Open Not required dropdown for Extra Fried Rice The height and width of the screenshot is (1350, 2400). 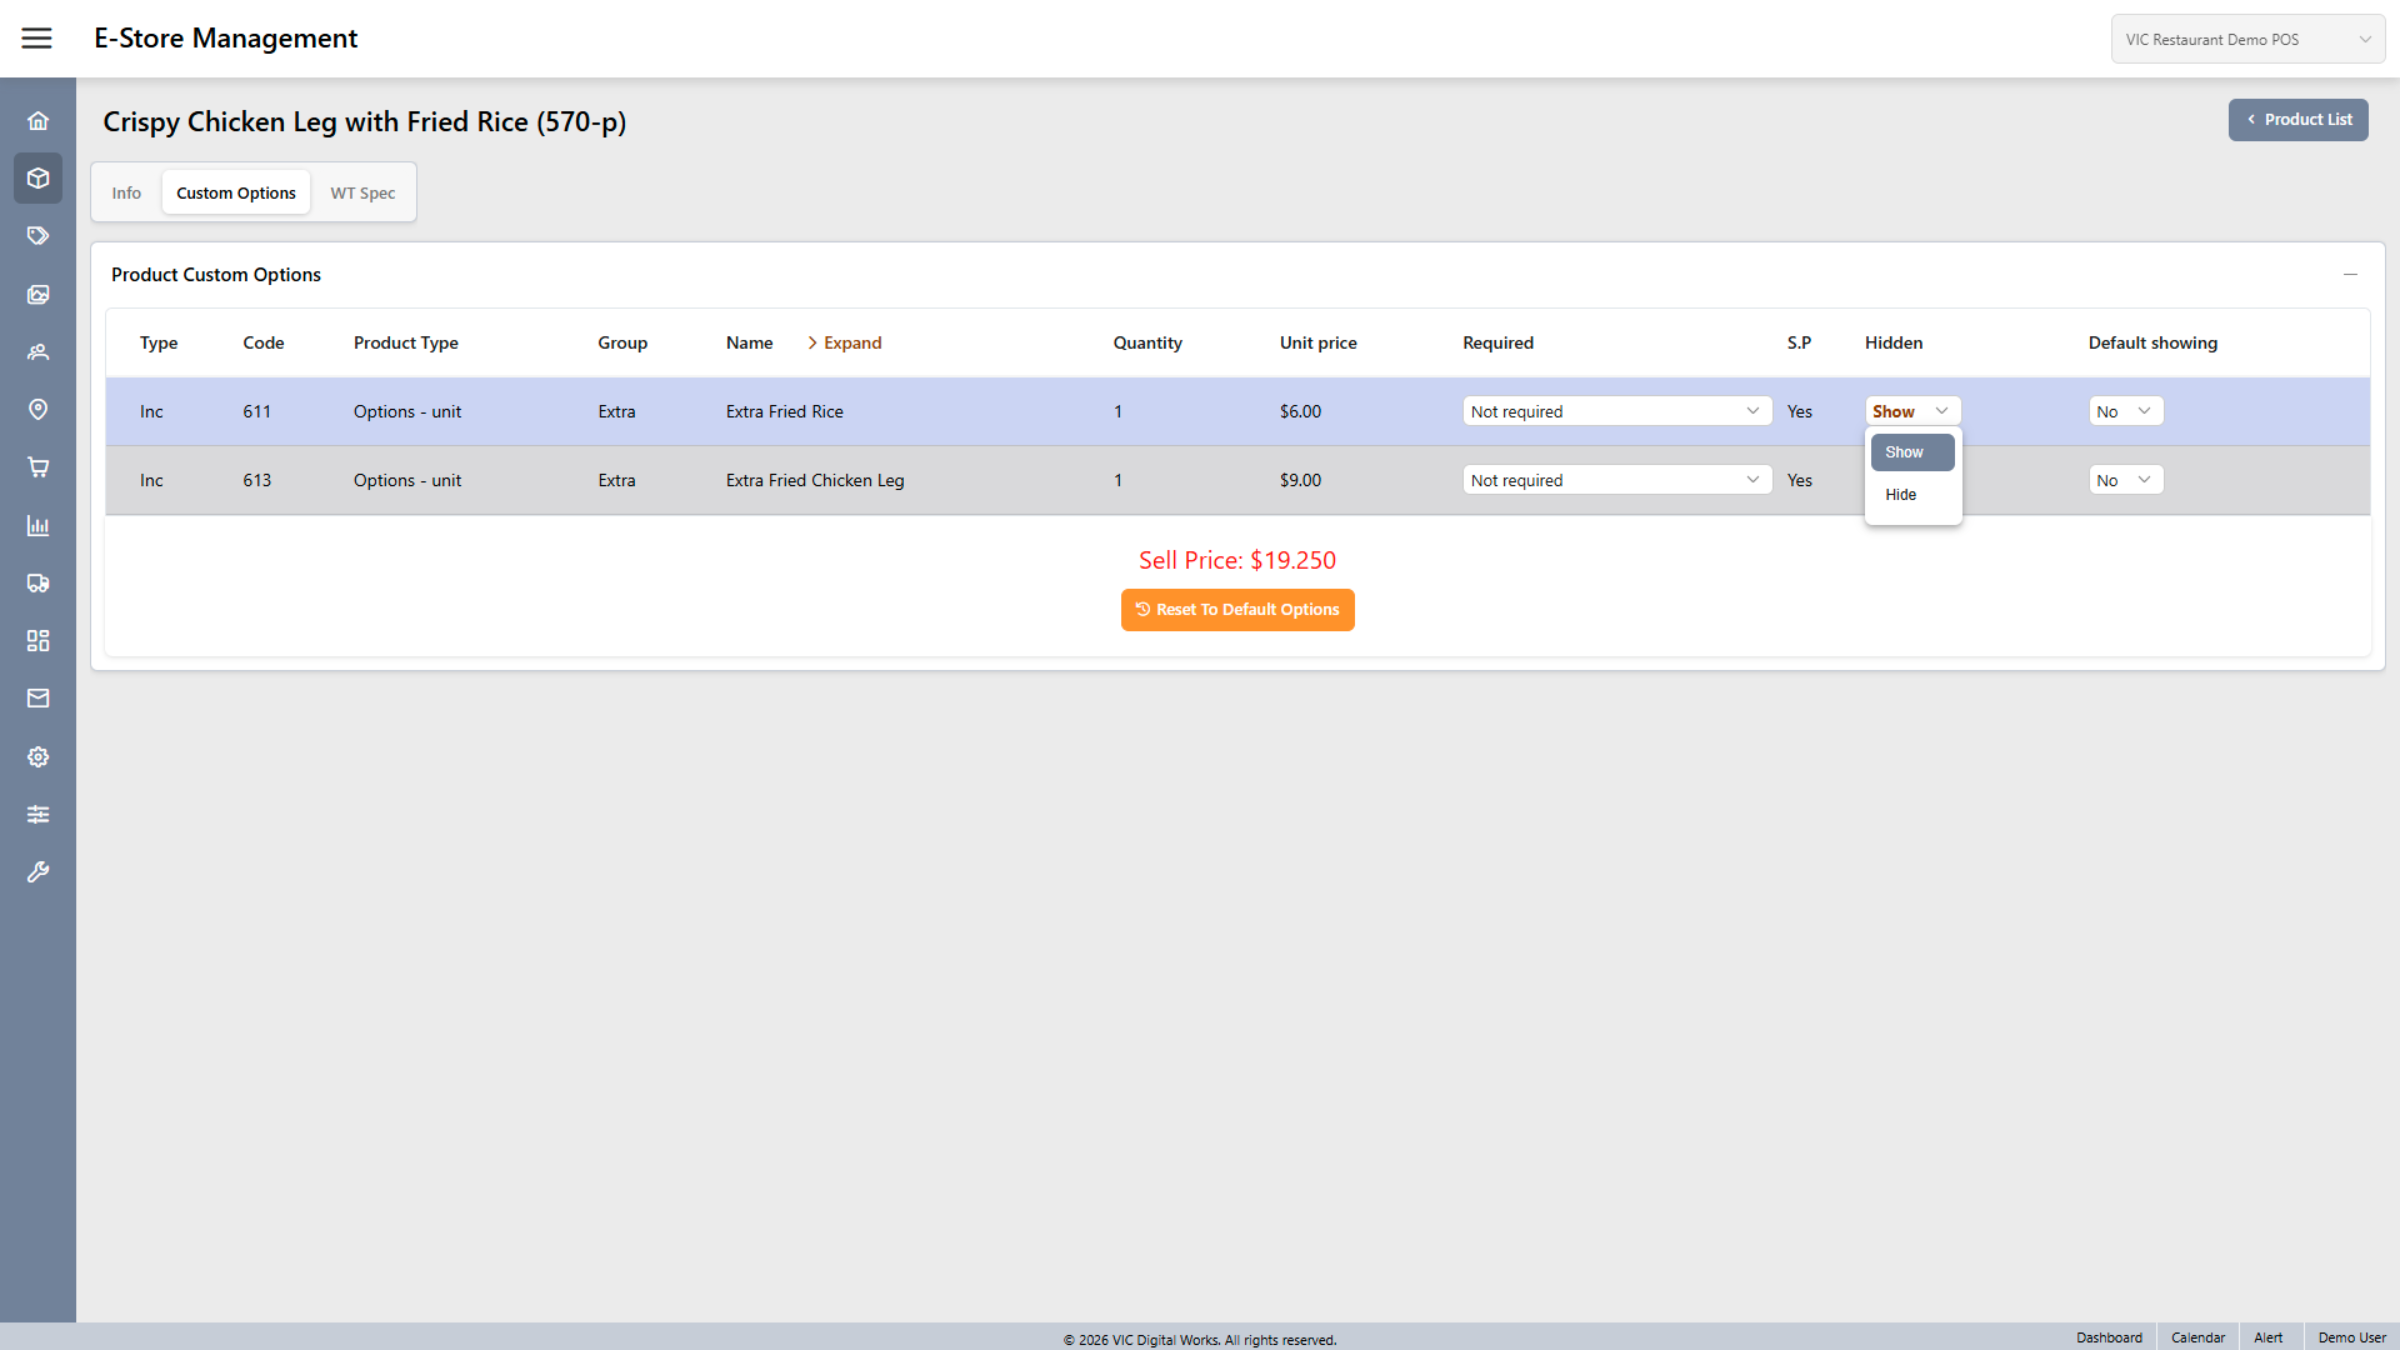pyautogui.click(x=1615, y=410)
